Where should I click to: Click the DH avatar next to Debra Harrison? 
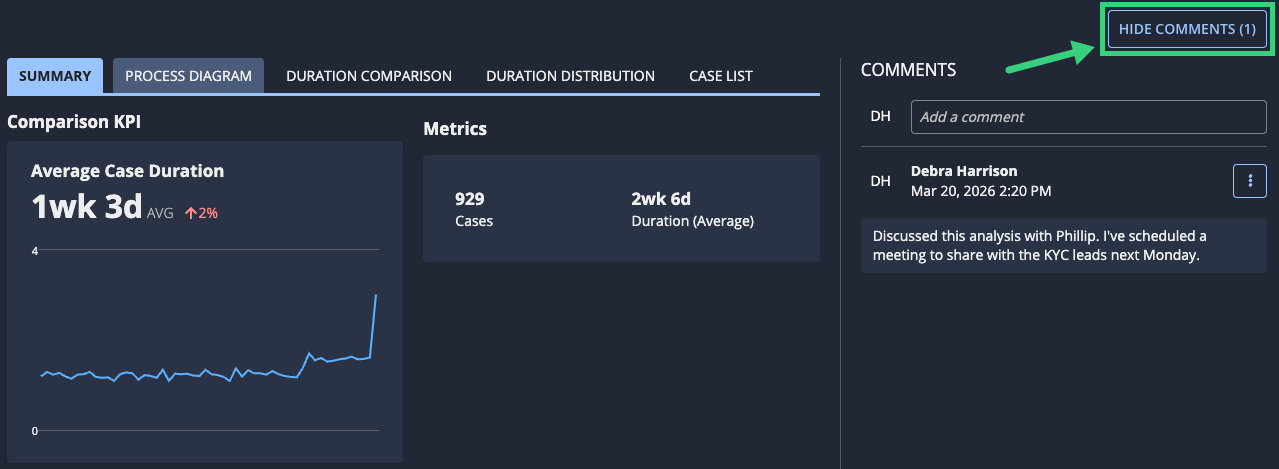coord(880,181)
